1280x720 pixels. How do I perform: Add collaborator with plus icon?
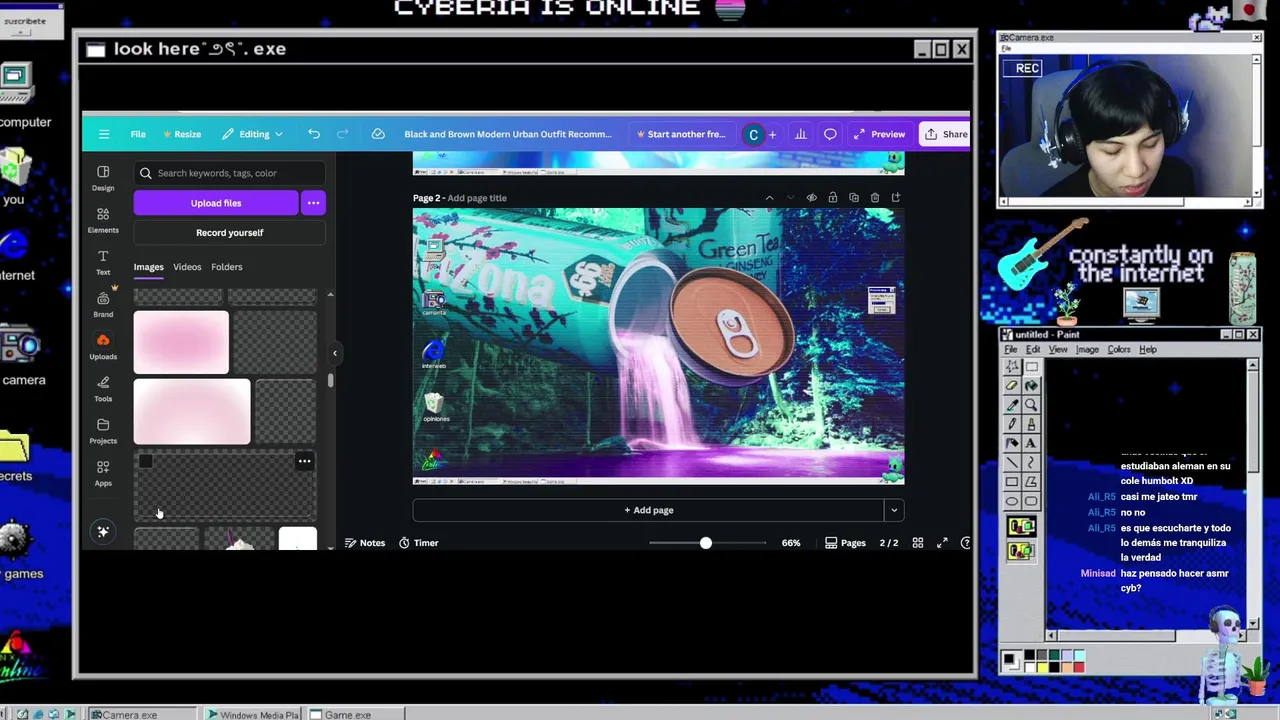772,134
